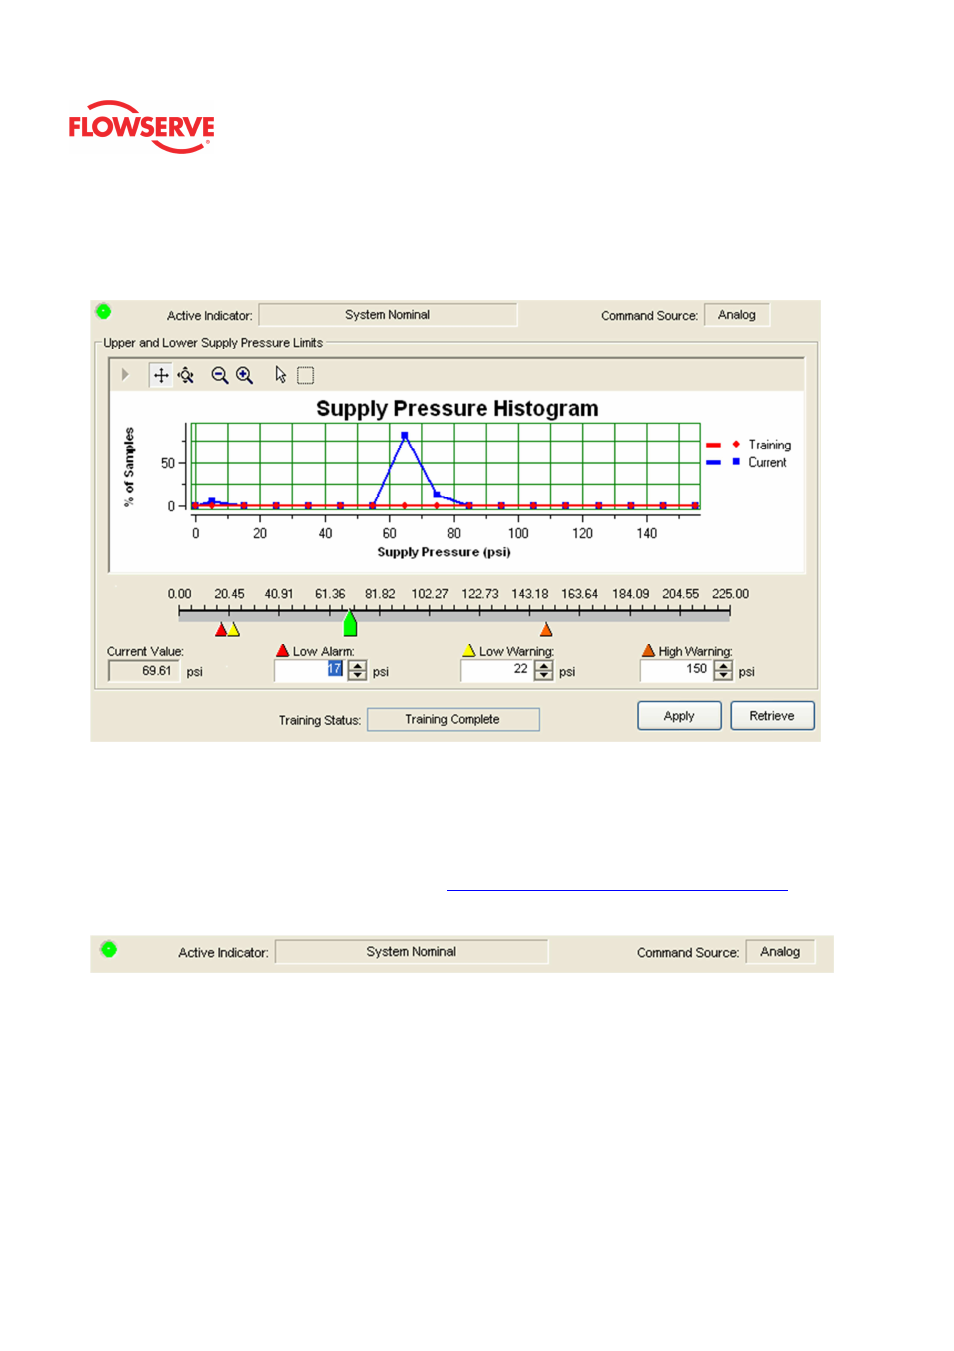Decrease Low Alarm value with down arrow

[357, 675]
